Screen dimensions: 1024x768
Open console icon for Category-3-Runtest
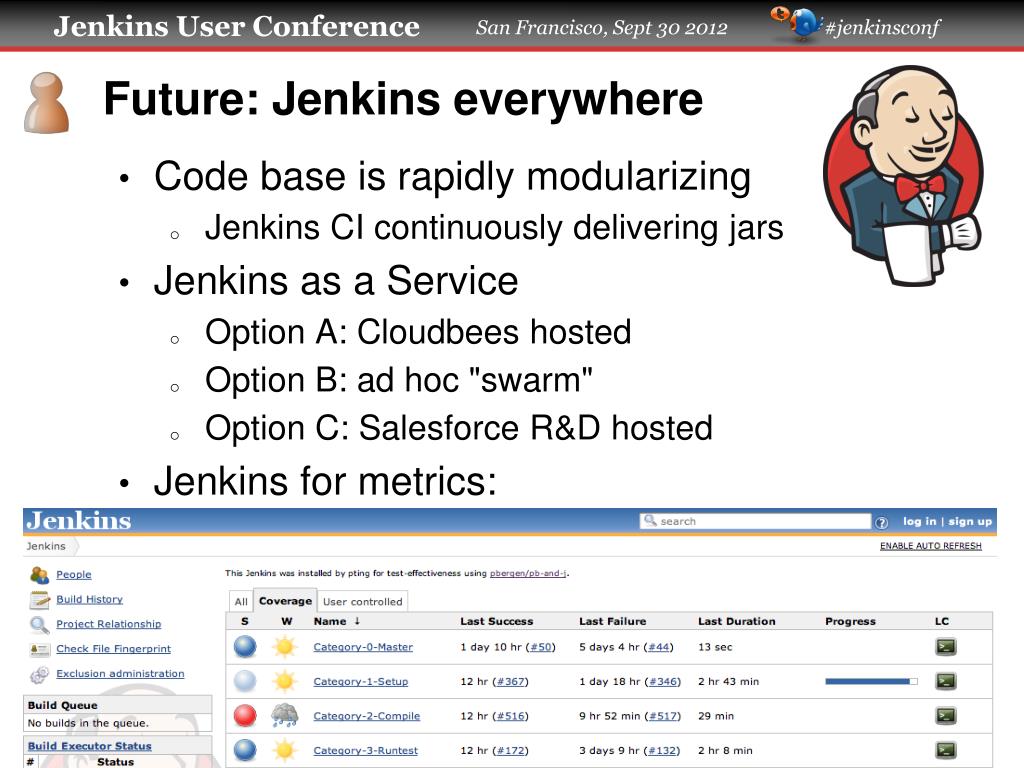click(x=946, y=750)
